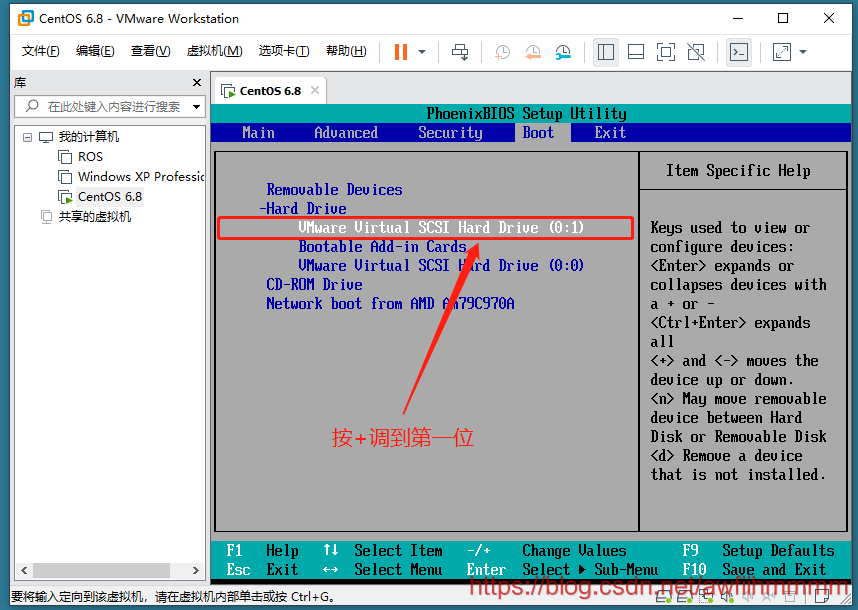The height and width of the screenshot is (610, 858).
Task: Open the console view icon
Action: [739, 52]
